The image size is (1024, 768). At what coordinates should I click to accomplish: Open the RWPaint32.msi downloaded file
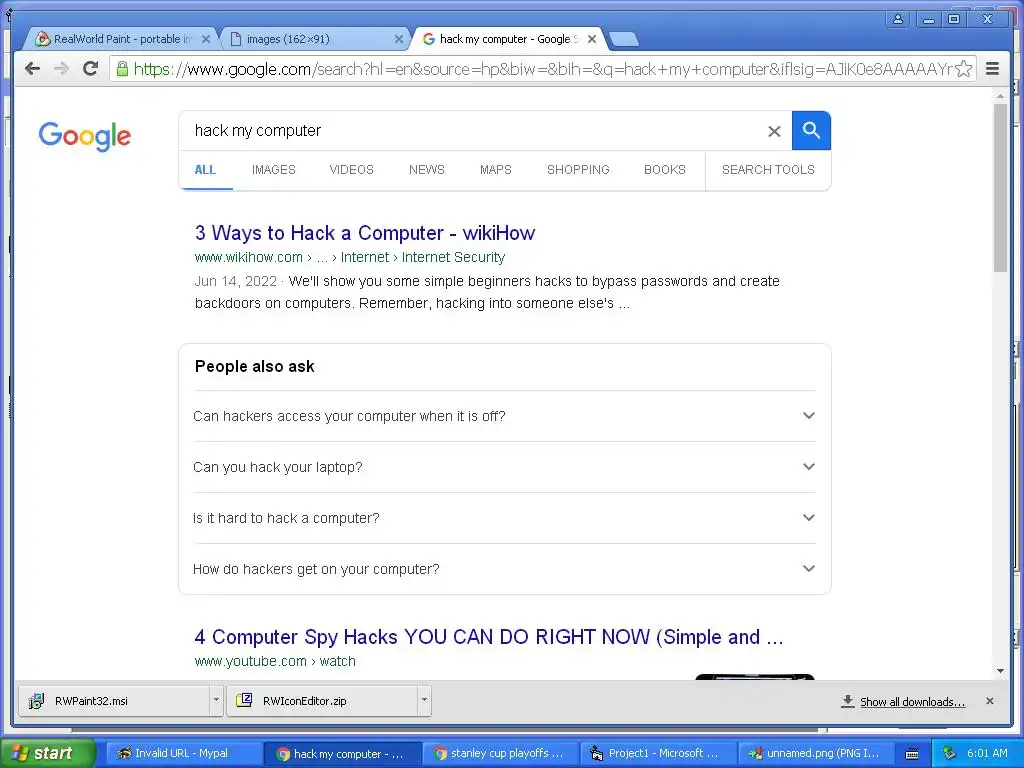pyautogui.click(x=114, y=701)
